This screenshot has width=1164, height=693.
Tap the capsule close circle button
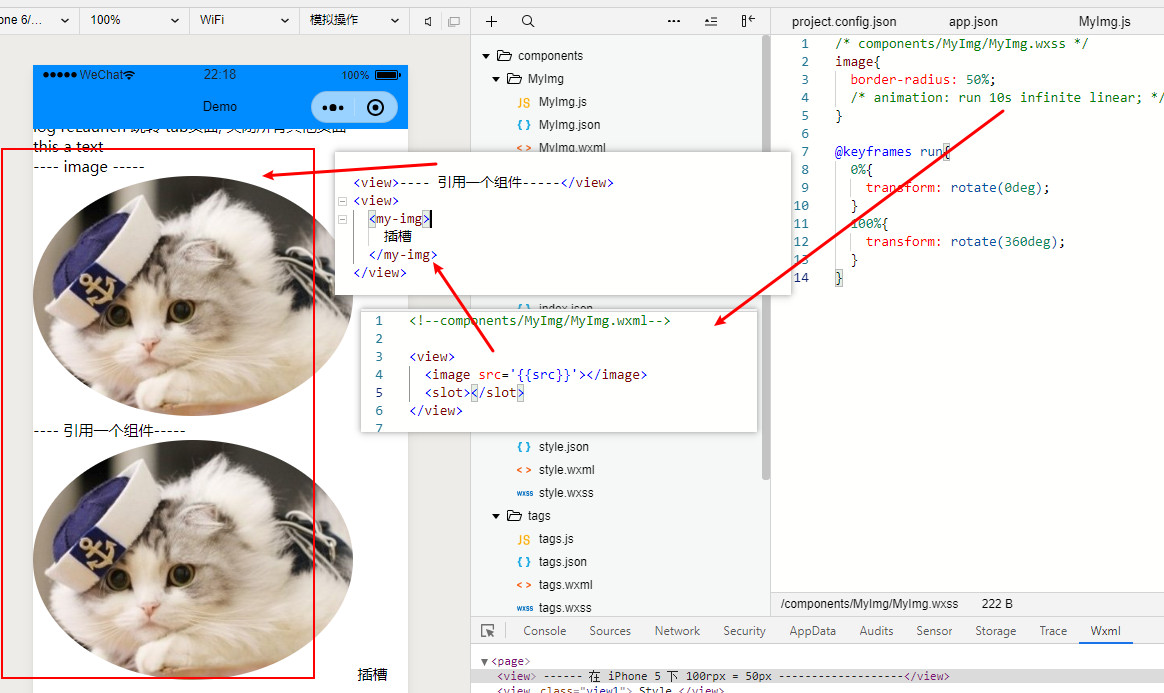click(376, 108)
